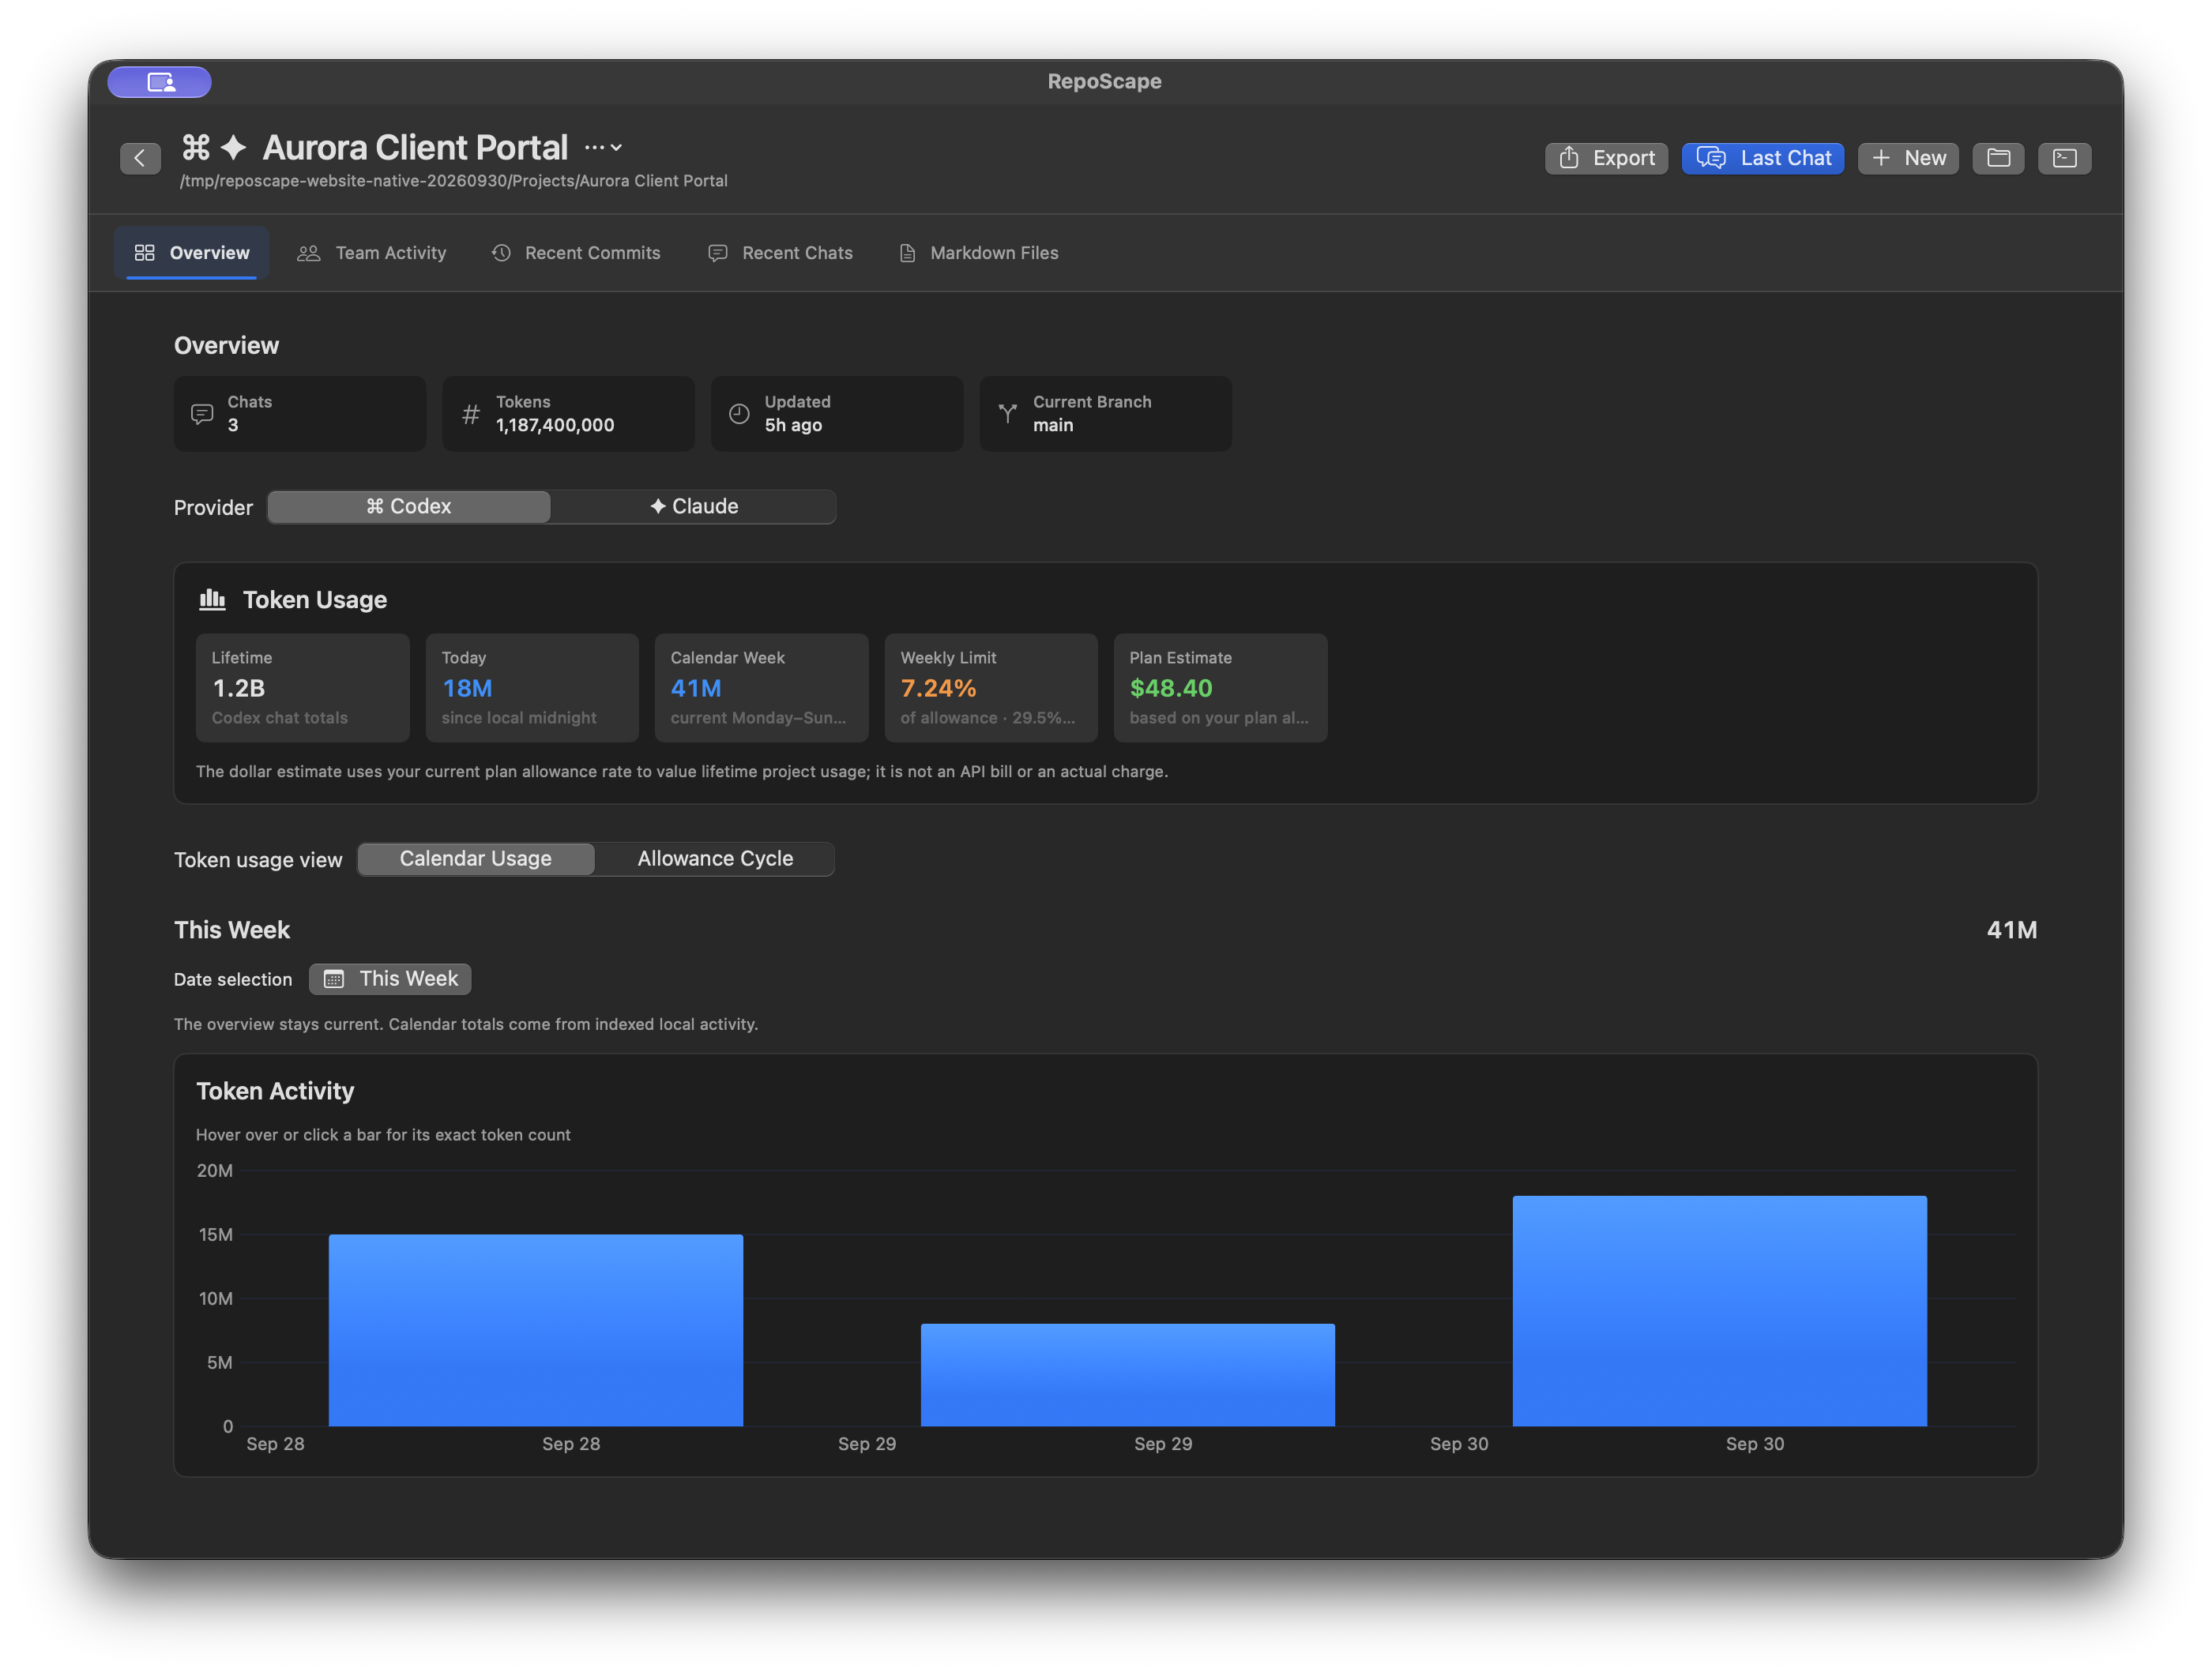Viewport: 2212px width, 1676px height.
Task: Switch to Recent Commits tab
Action: [x=576, y=253]
